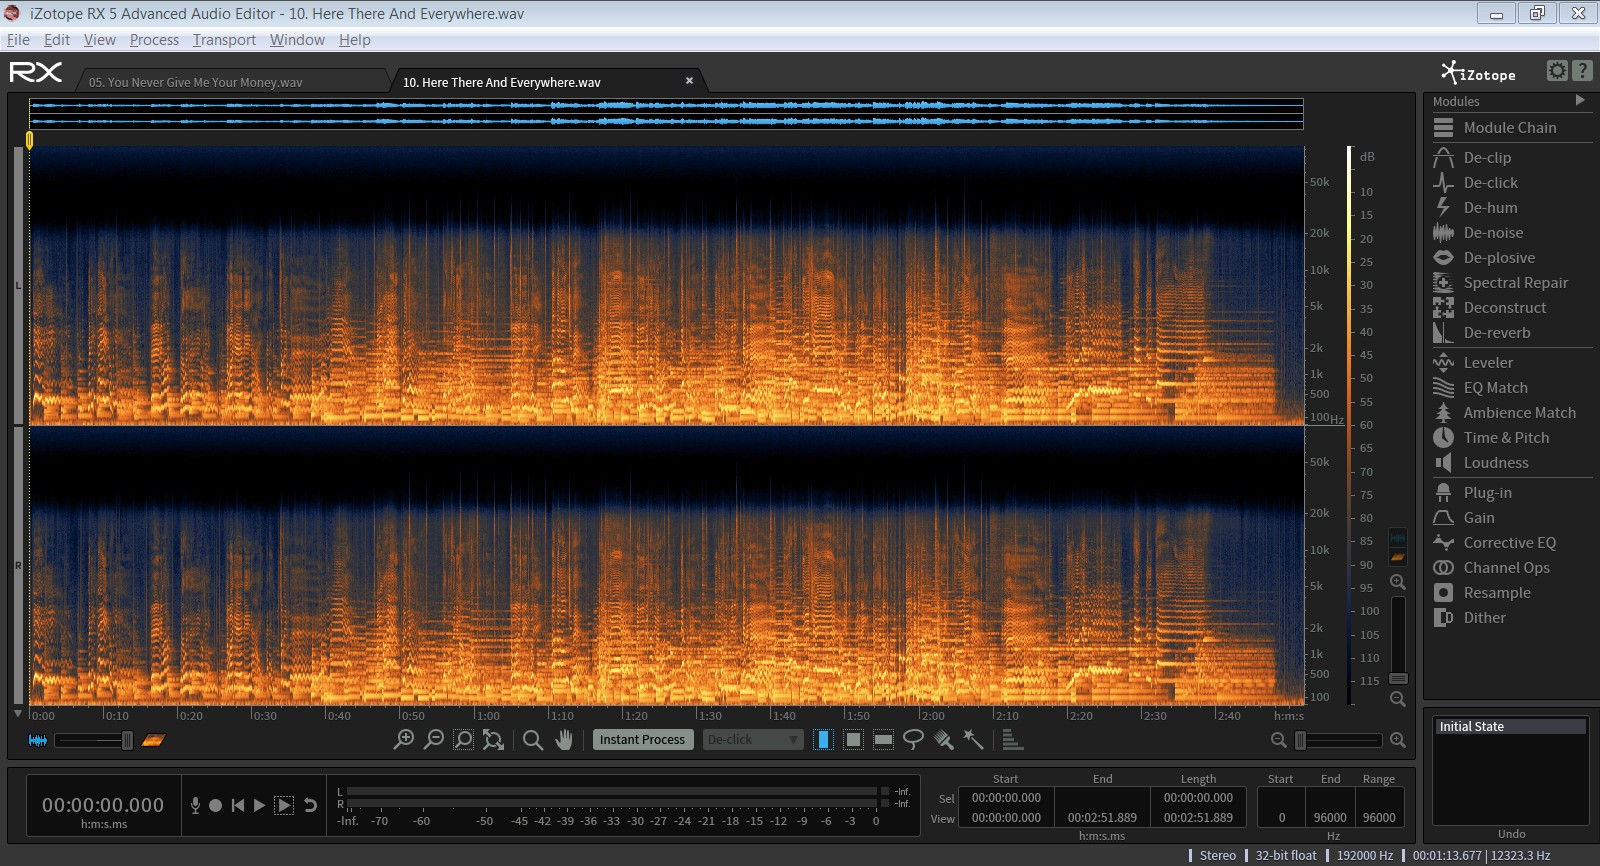Open iZotope preferences gear

1557,70
